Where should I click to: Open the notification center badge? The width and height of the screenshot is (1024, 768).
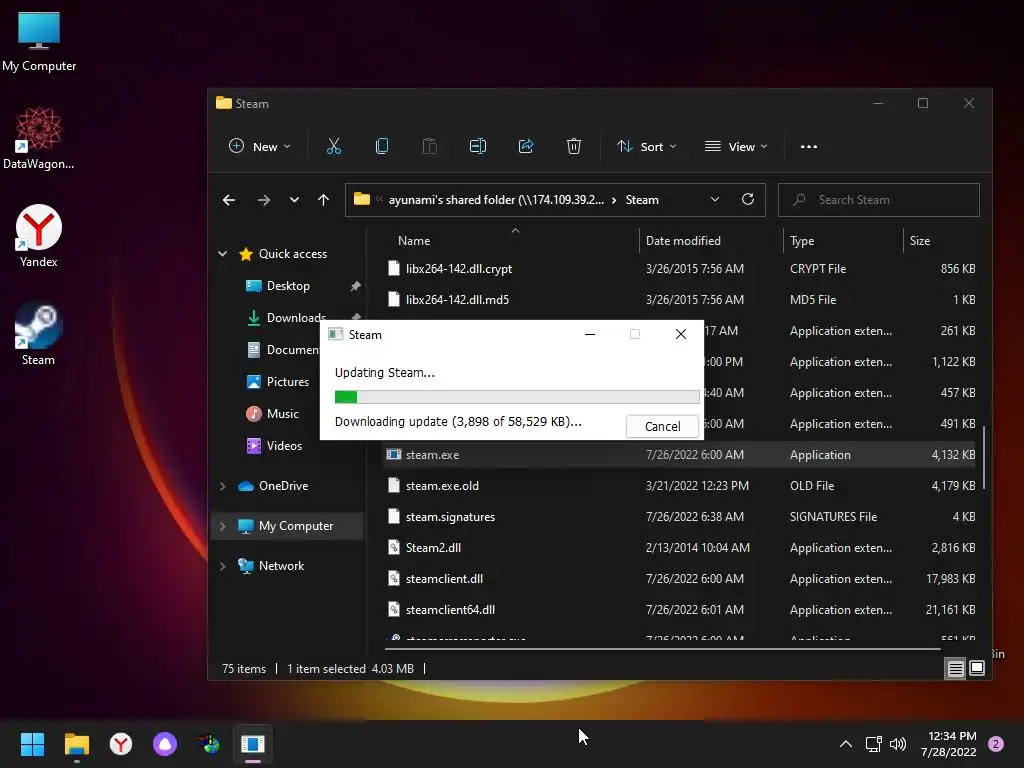point(996,744)
